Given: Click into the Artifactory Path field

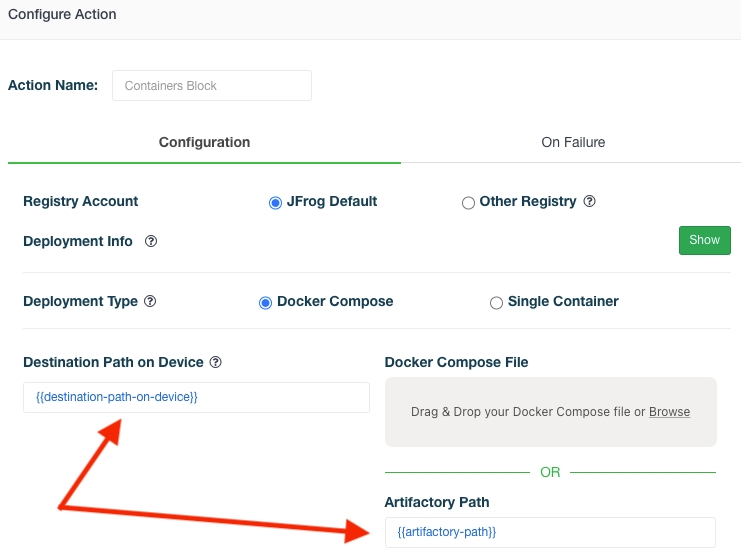Looking at the screenshot, I should (x=549, y=532).
